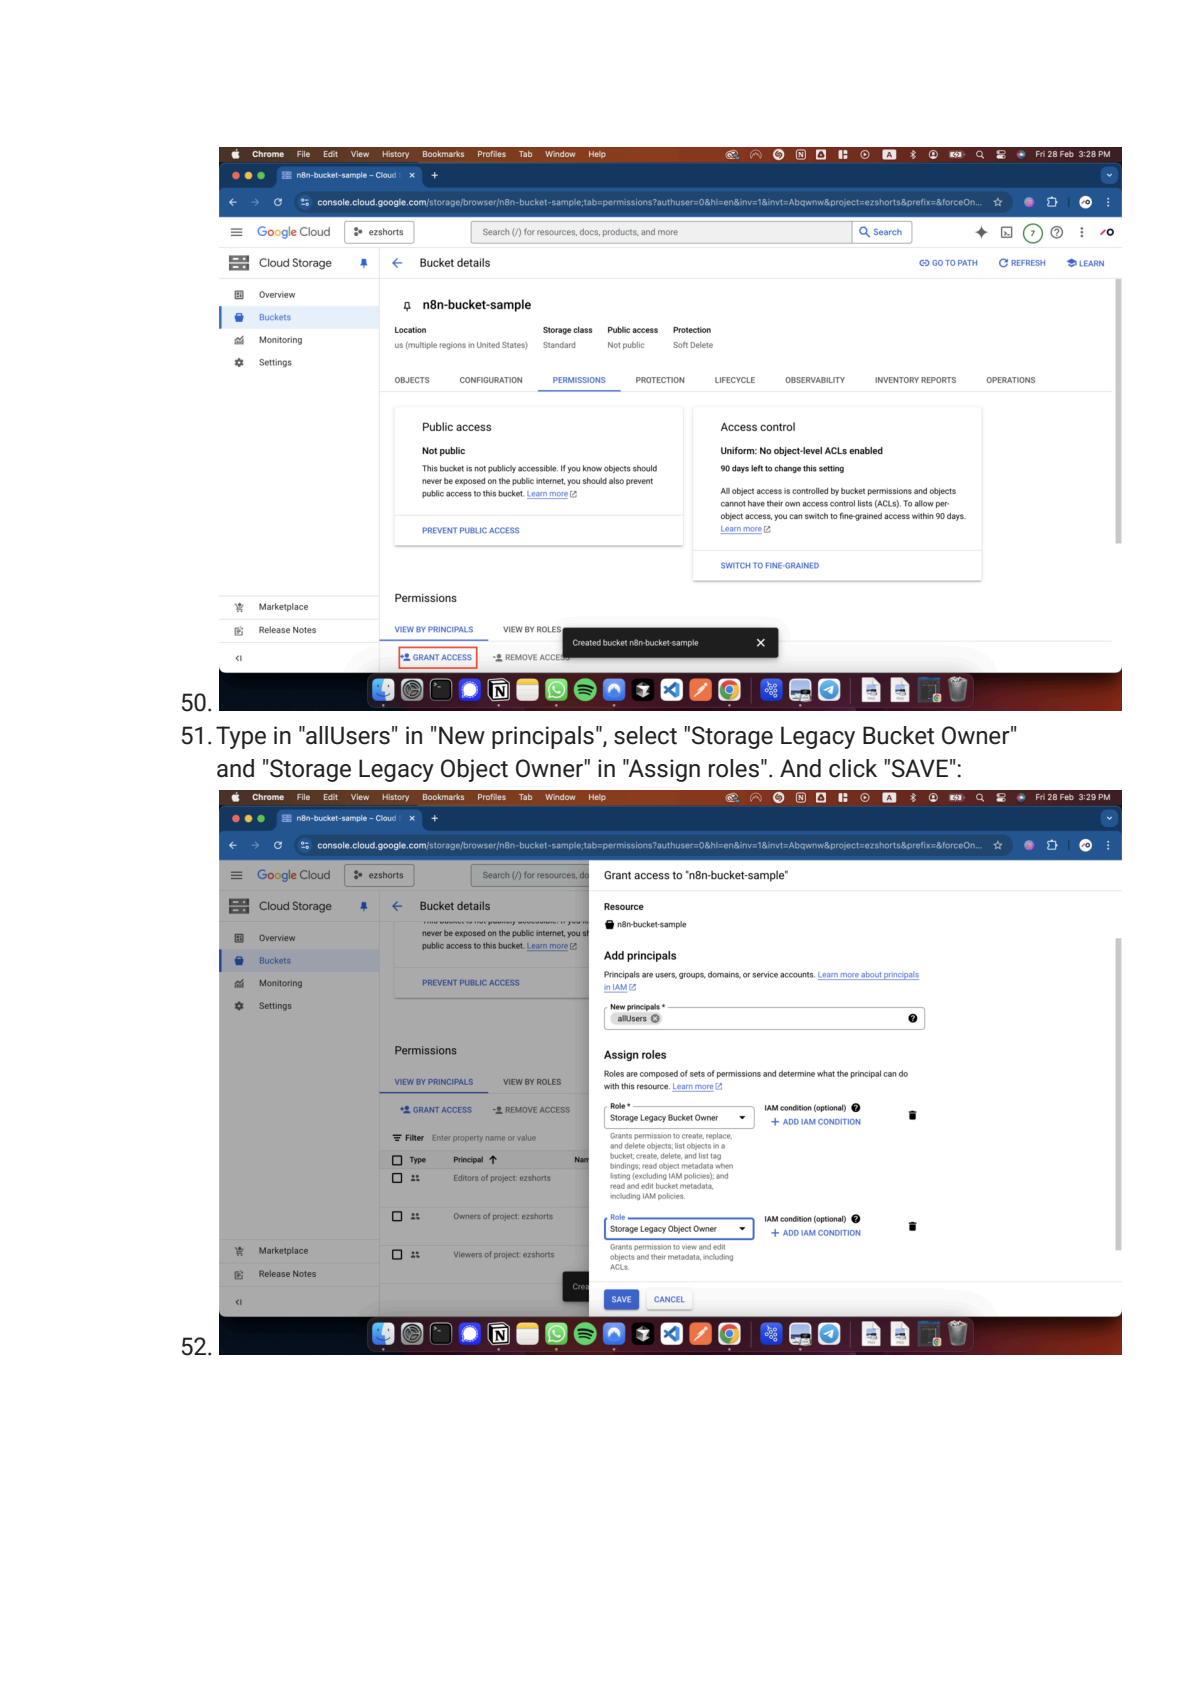1192x1684 pixels.
Task: Open the help question-mark icon in upper console header
Action: [x=1056, y=232]
